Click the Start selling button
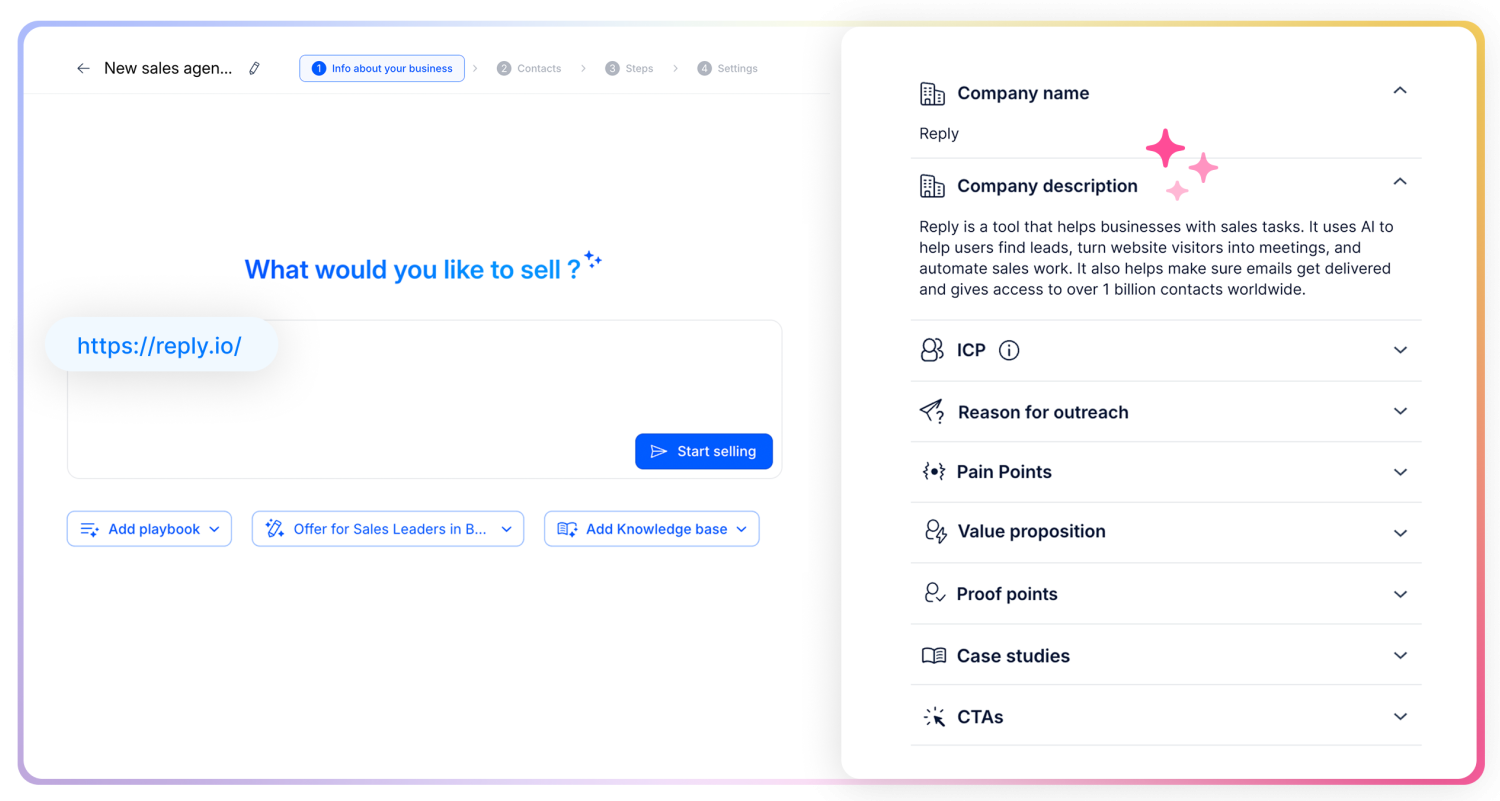Screen dimensions: 1500x801 (704, 451)
